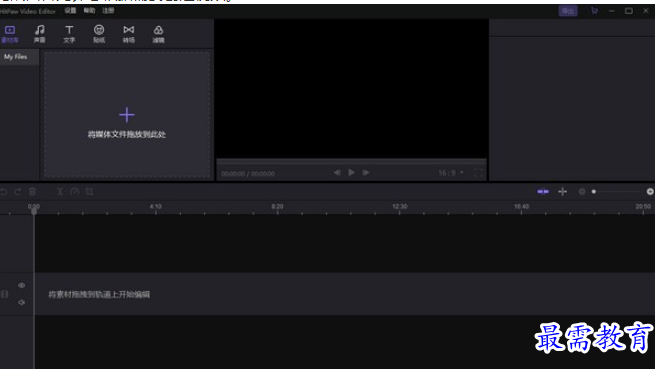Screen dimensions: 659x369
Task: Toggle fullscreen preview
Action: pyautogui.click(x=478, y=173)
